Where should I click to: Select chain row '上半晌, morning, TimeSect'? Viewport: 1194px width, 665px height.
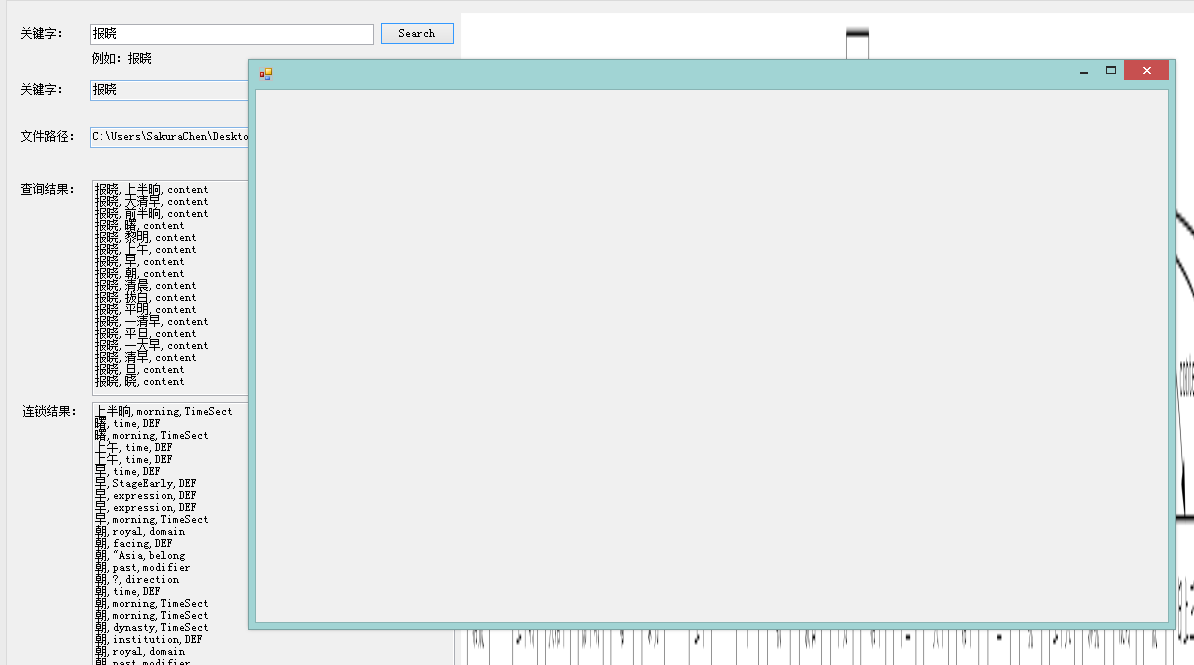[x=164, y=411]
